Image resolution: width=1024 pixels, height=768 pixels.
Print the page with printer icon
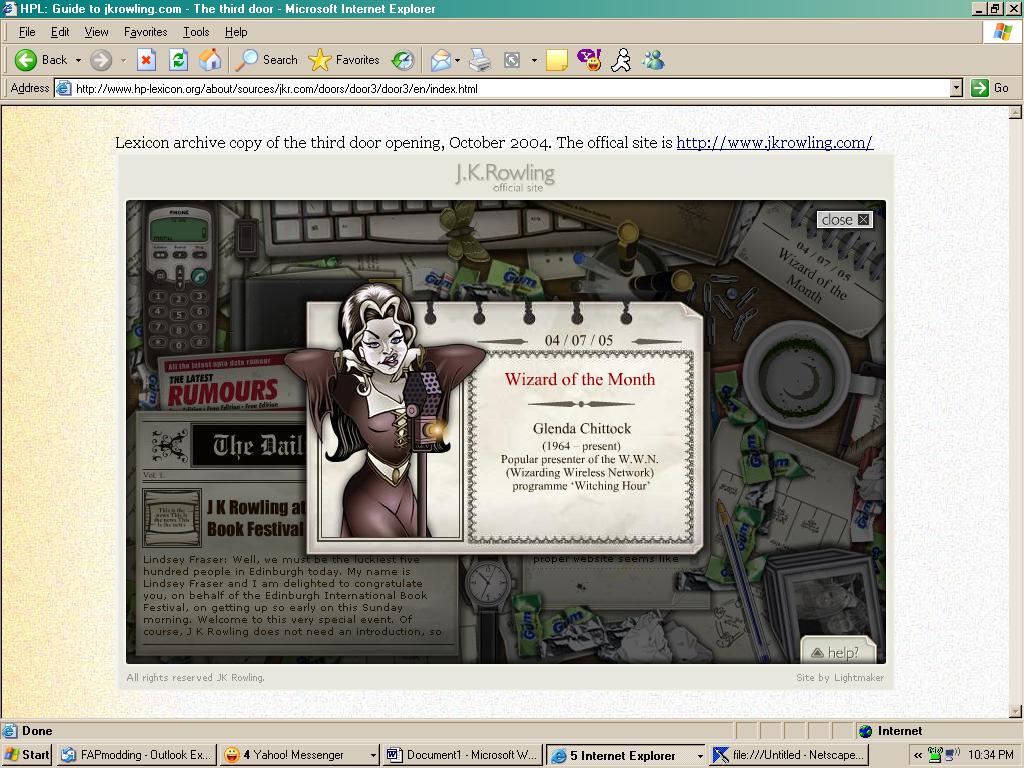click(x=480, y=60)
